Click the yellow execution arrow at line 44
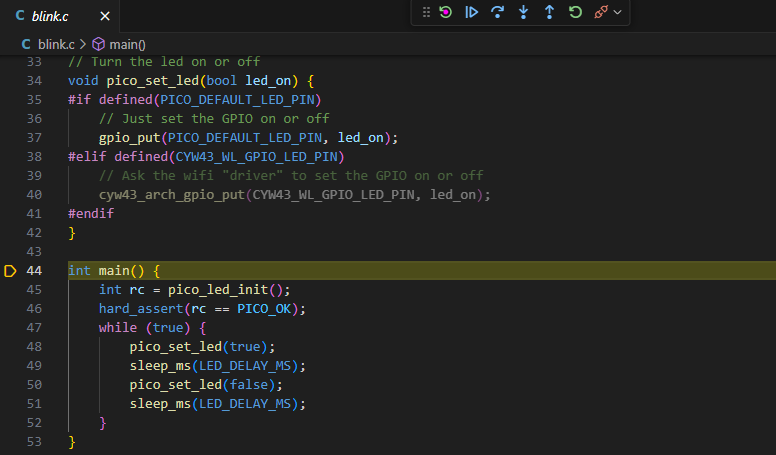 (10, 271)
